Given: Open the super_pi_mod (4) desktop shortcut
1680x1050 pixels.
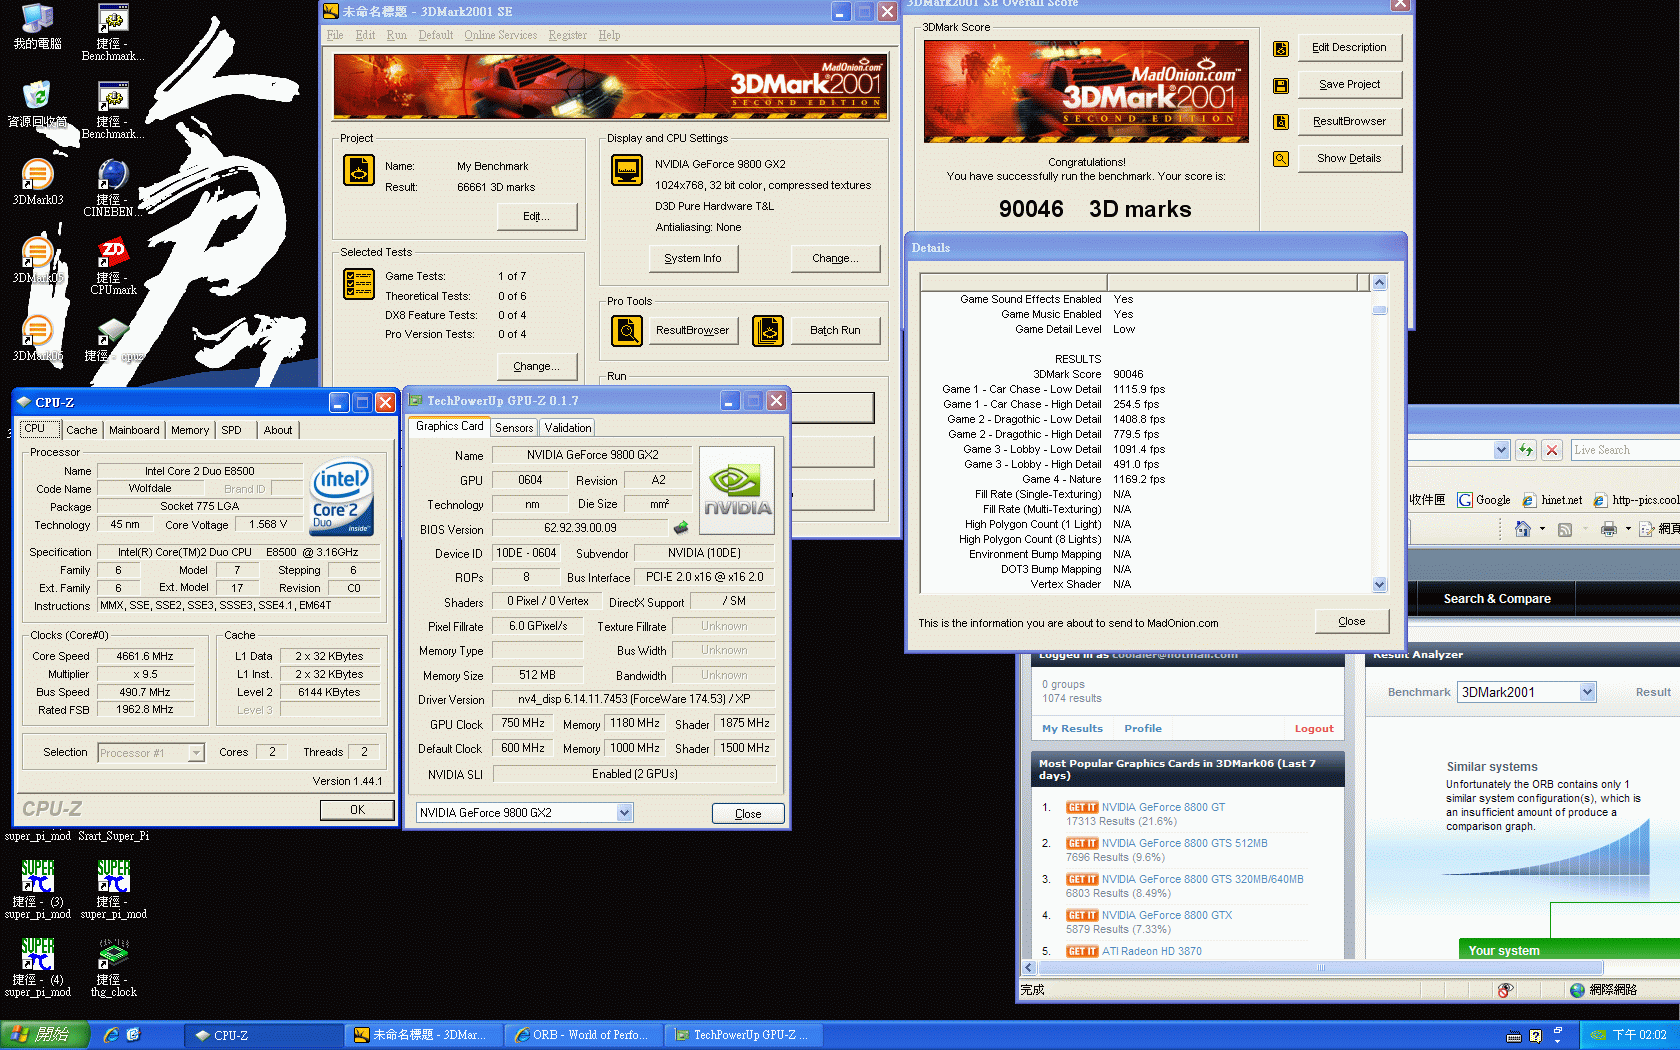Looking at the screenshot, I should point(37,967).
